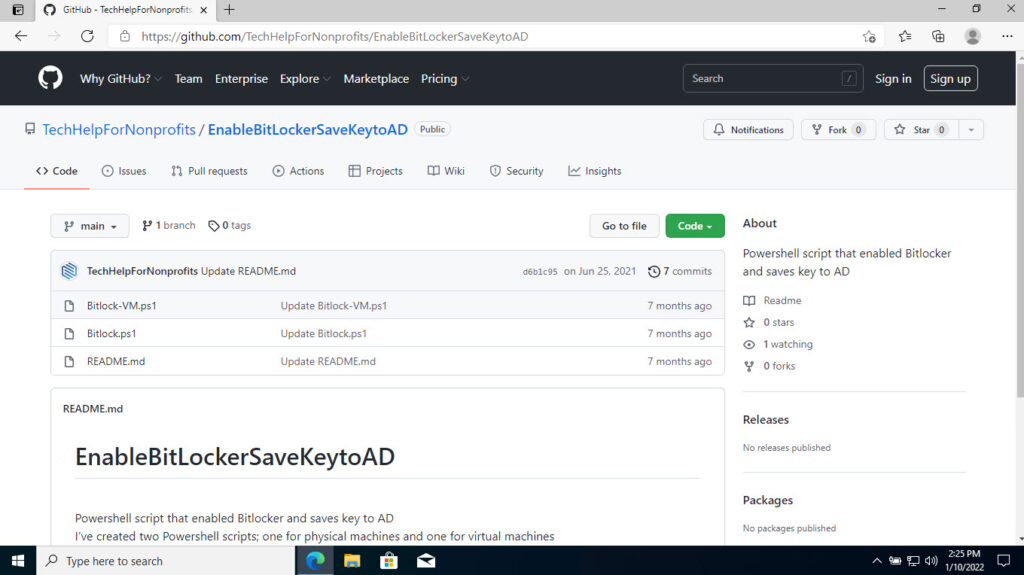Expand the Pricing menu
Screen dimensions: 1024x575
(x=445, y=78)
